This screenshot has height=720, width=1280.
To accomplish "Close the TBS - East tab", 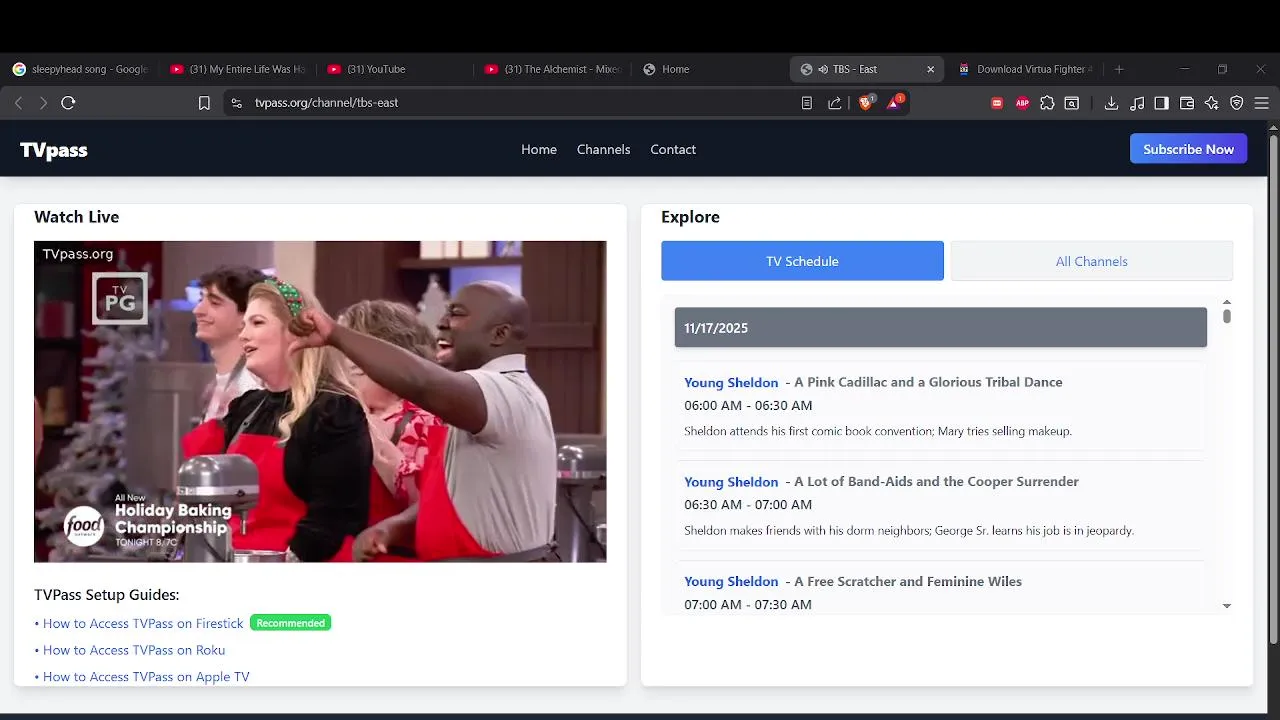I will [930, 69].
